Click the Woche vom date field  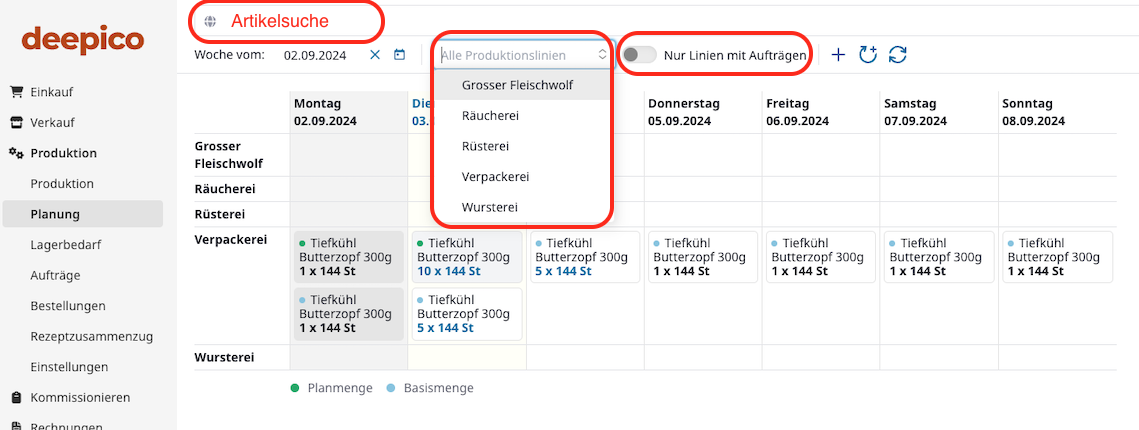[x=315, y=55]
